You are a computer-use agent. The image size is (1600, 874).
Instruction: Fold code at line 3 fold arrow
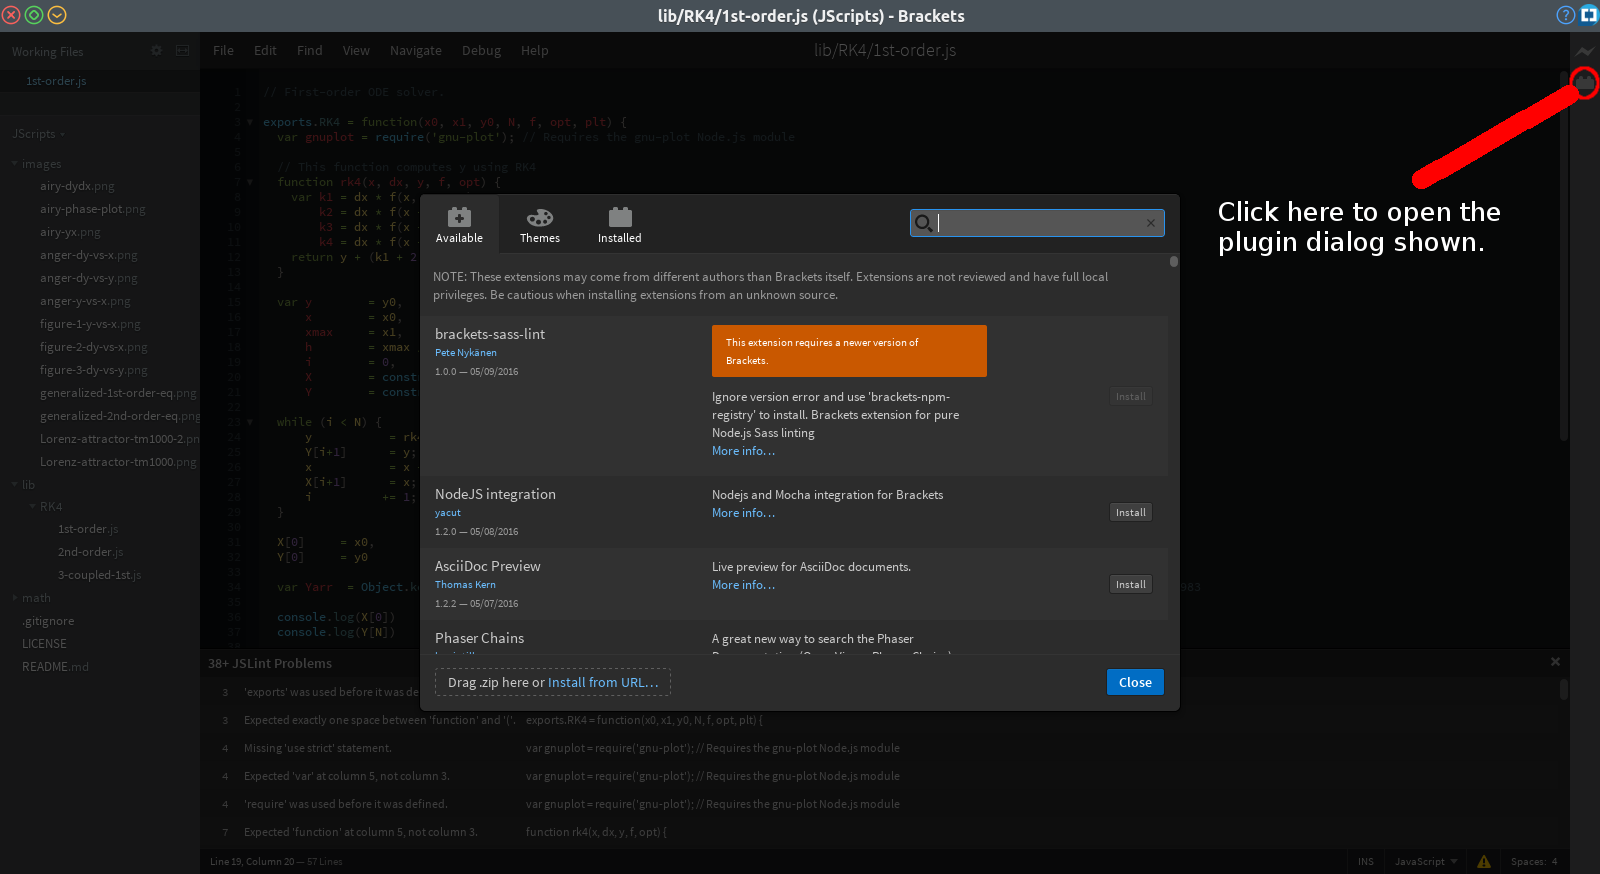[249, 122]
